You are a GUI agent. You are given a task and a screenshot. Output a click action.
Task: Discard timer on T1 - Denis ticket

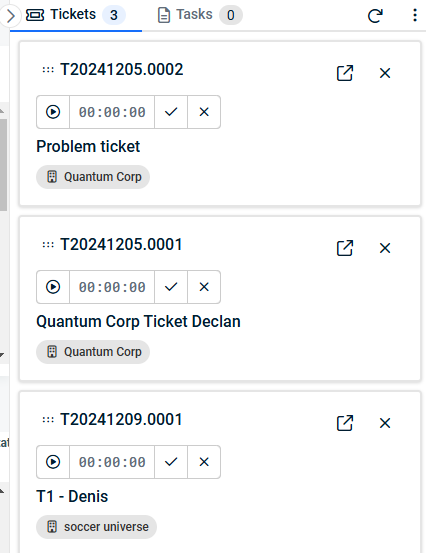tap(204, 462)
